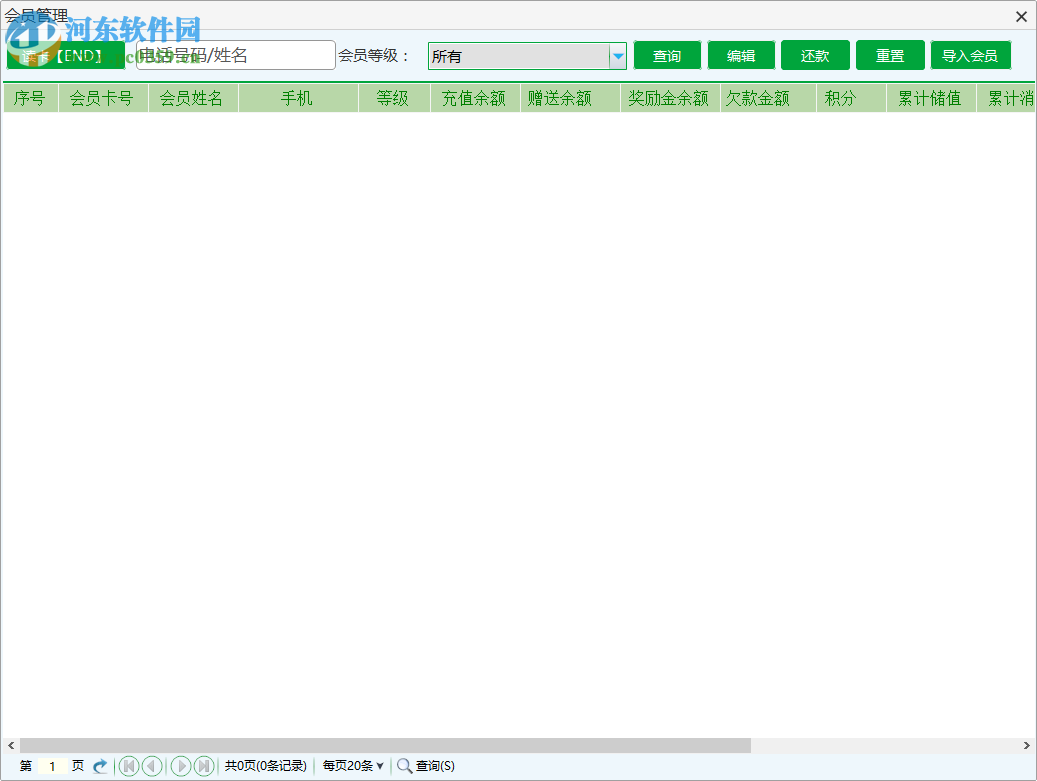Focus the 电话号码/姓名 search field
The width and height of the screenshot is (1037, 781).
pyautogui.click(x=235, y=56)
